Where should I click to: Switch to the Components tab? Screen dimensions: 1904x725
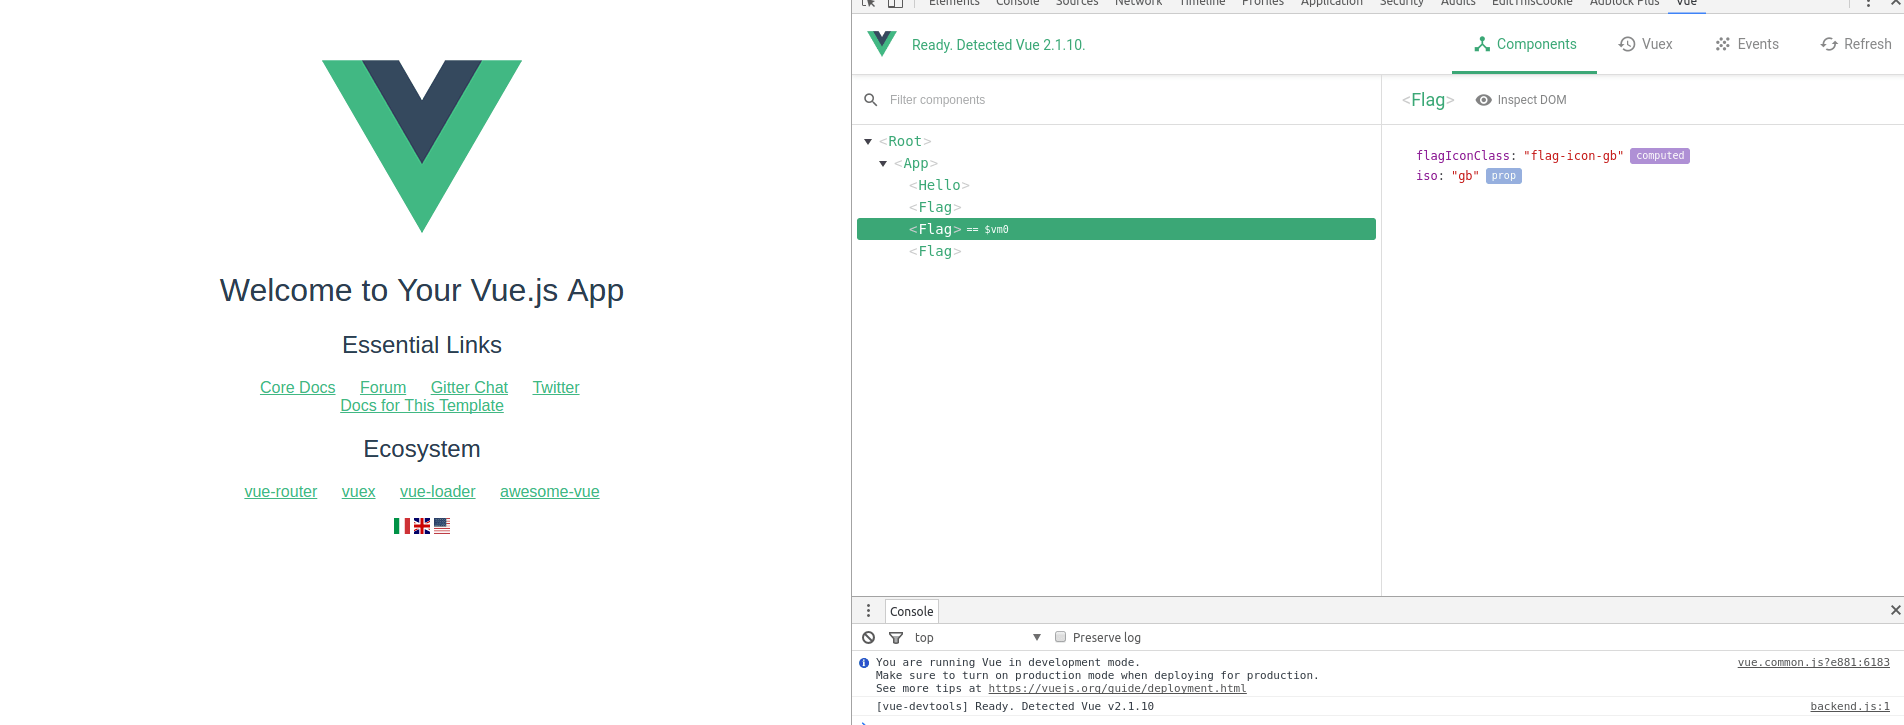tap(1524, 44)
